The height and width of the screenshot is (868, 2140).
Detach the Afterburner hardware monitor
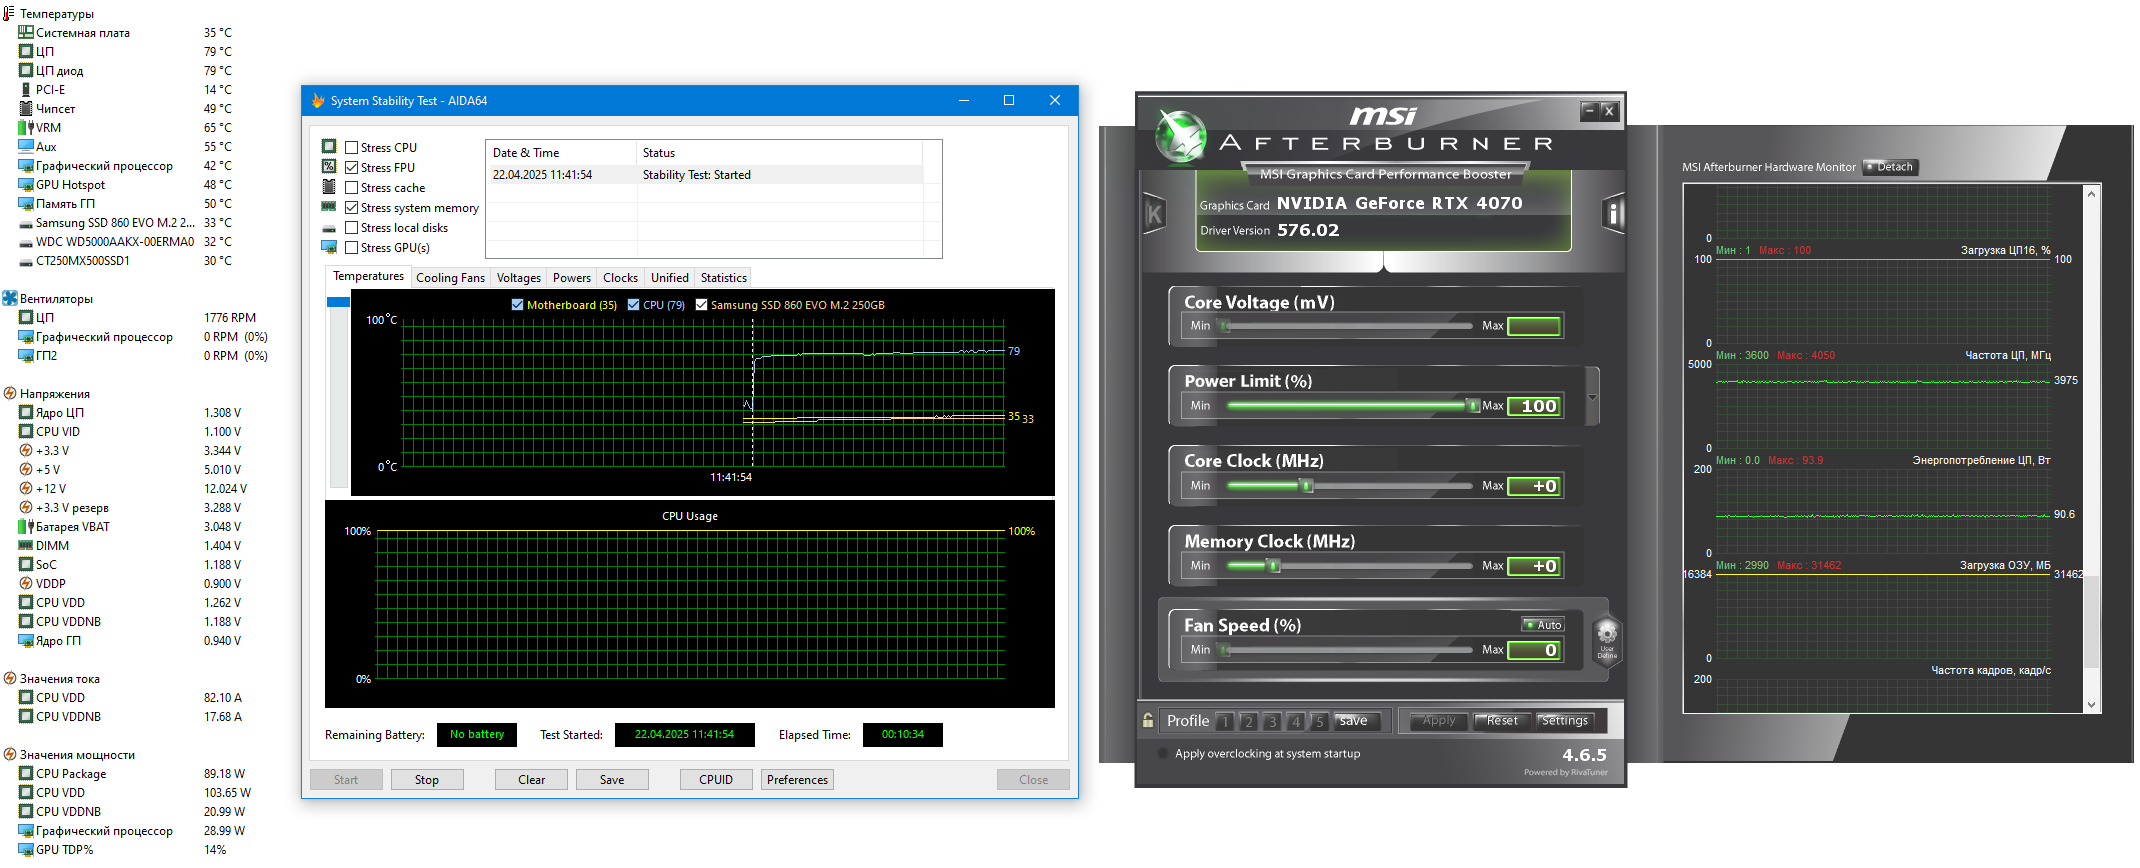pyautogui.click(x=1889, y=167)
